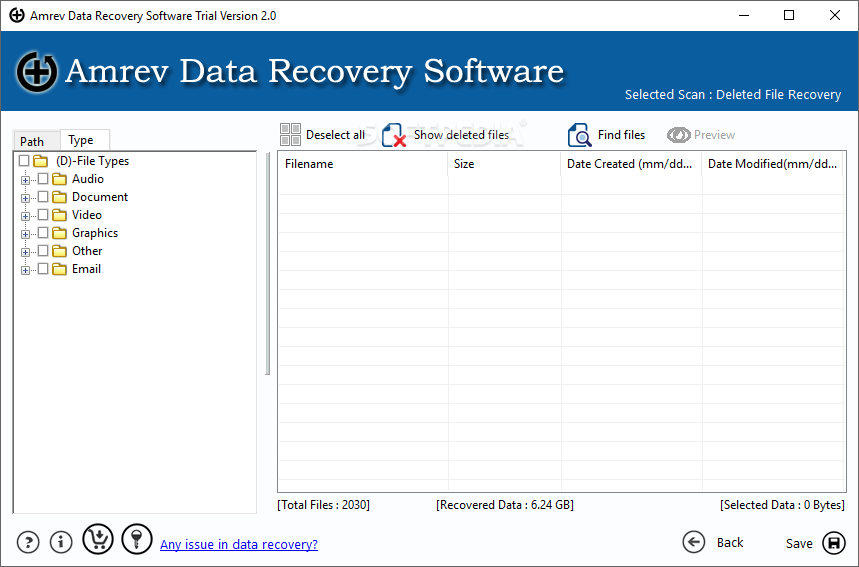
Task: Select the Audio tree item label
Action: tap(88, 179)
